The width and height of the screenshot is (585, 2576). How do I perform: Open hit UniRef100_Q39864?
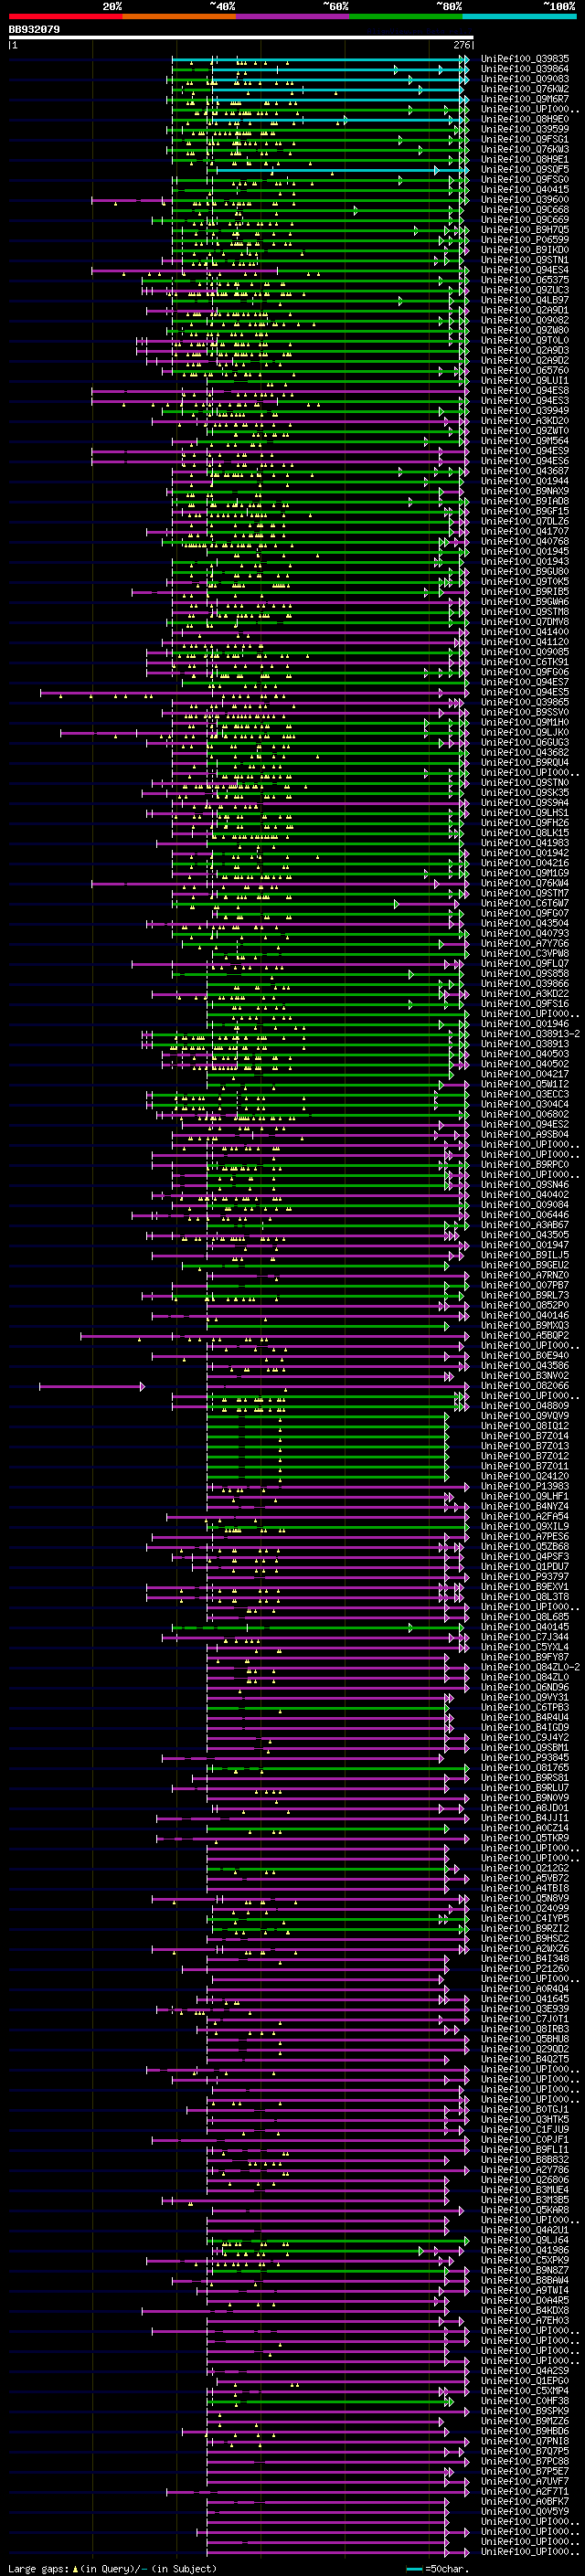(525, 69)
